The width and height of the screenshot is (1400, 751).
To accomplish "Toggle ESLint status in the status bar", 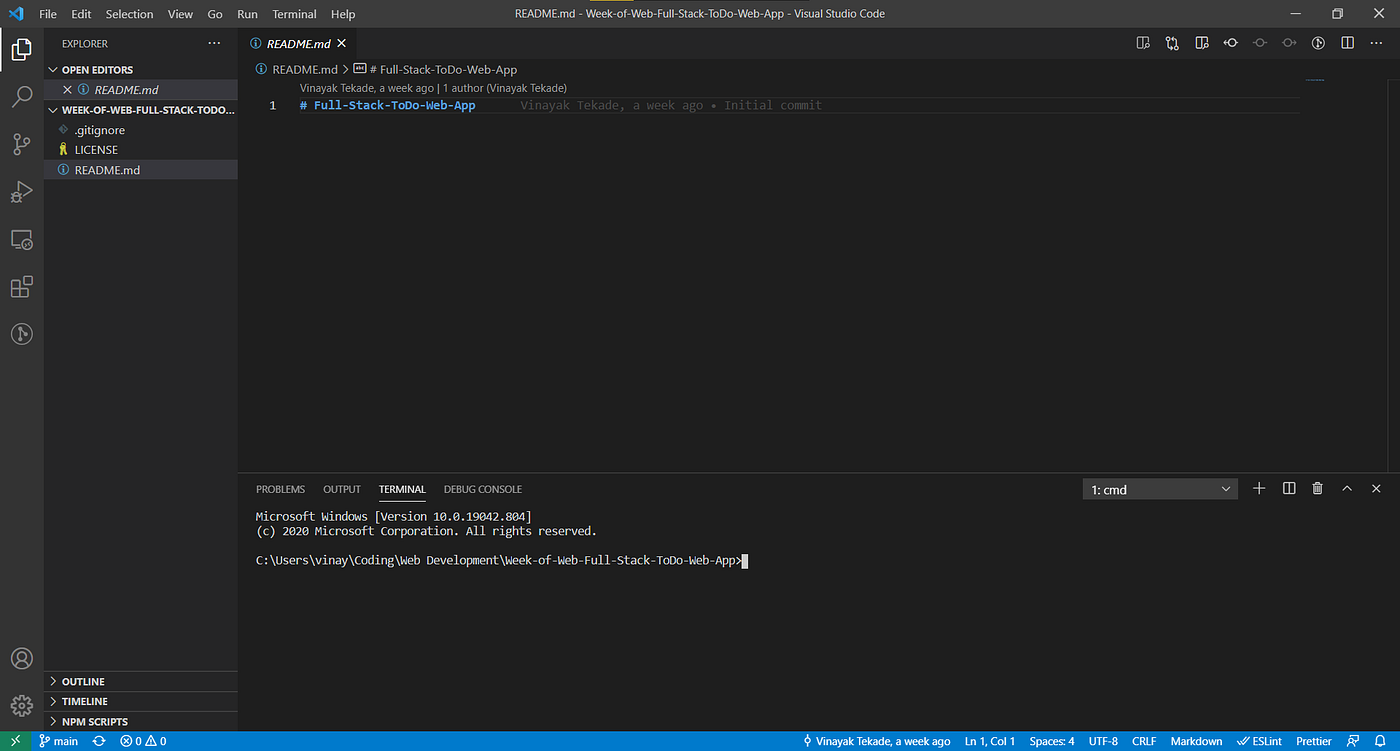I will 1259,741.
